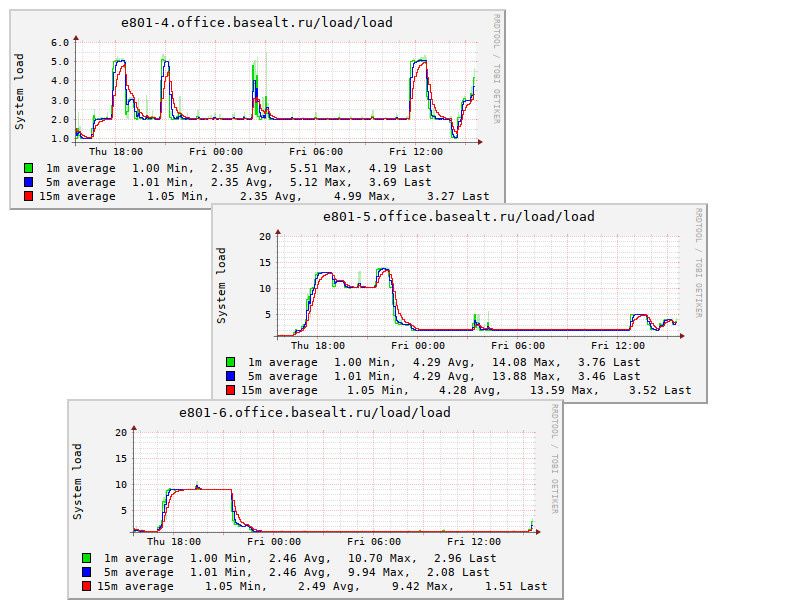800x600 pixels.
Task: Click 'Fri 06:00' axis label in e801-6 graph
Action: tap(374, 541)
